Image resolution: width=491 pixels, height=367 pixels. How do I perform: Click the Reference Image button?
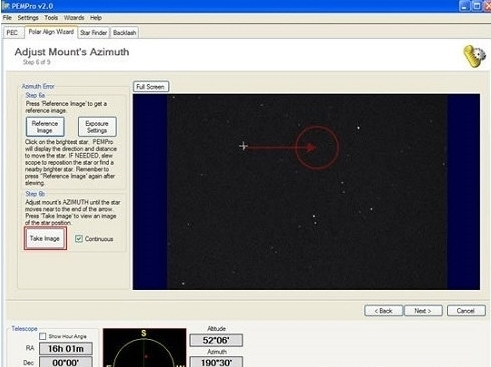(45, 127)
